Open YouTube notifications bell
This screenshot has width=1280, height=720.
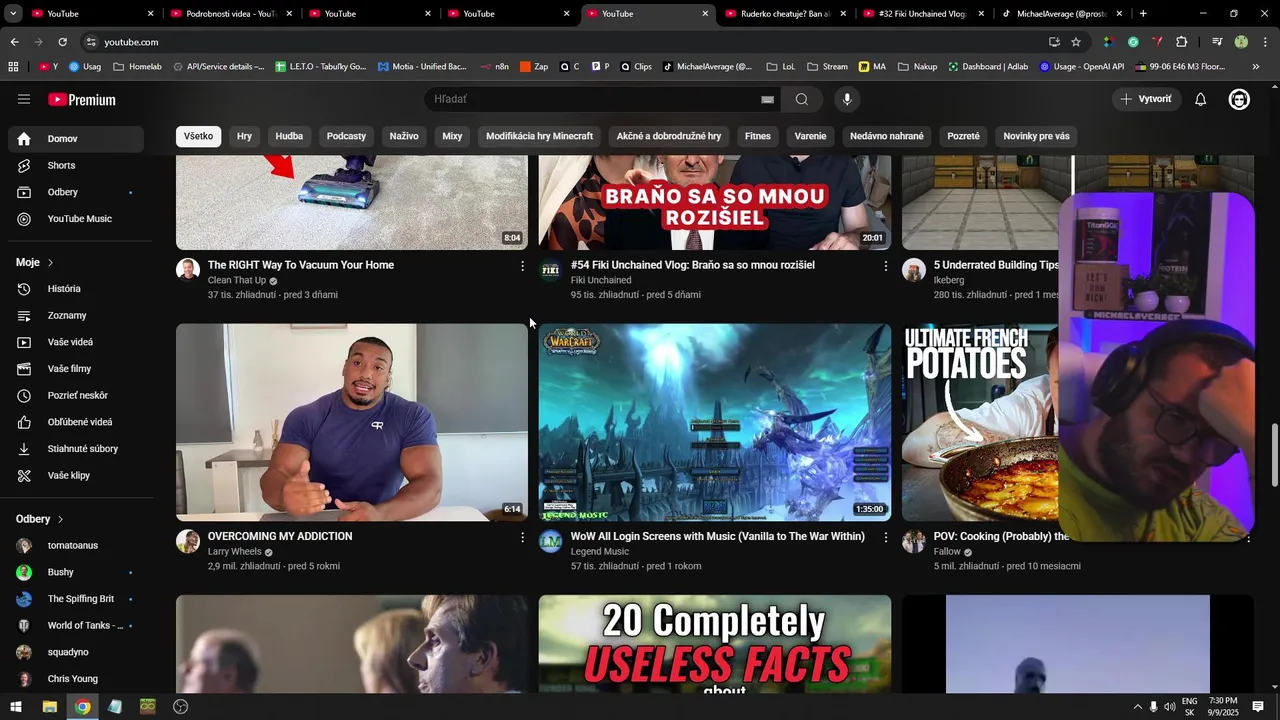coord(1201,99)
